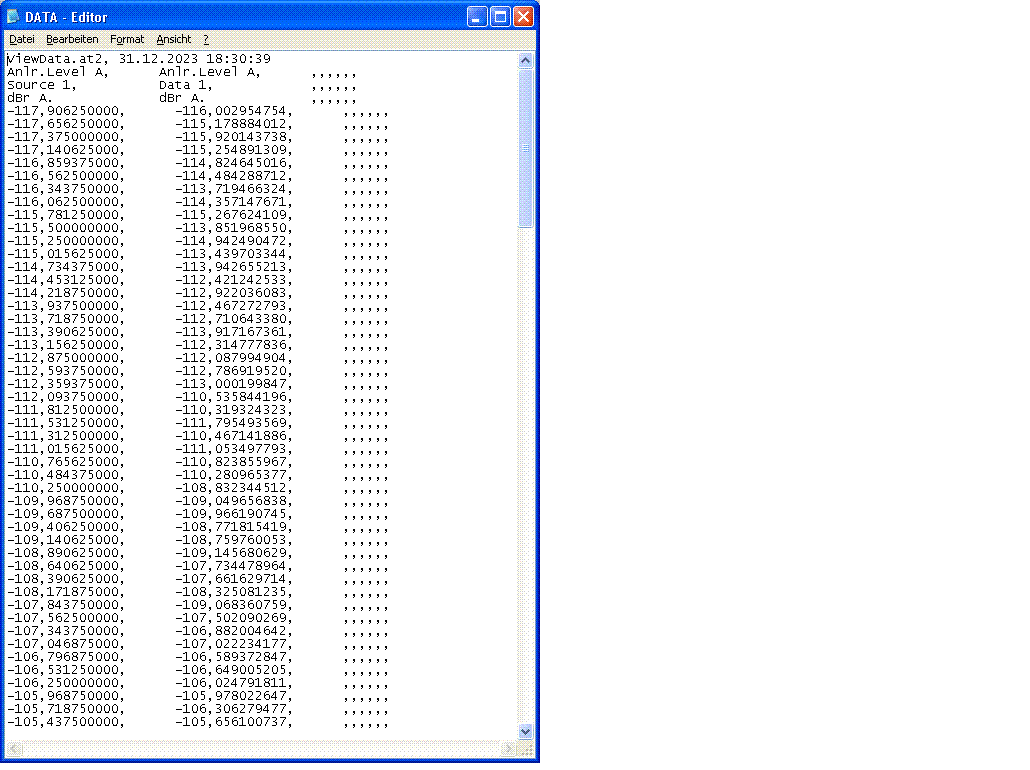Minimize the DATA Editor window

pos(478,16)
